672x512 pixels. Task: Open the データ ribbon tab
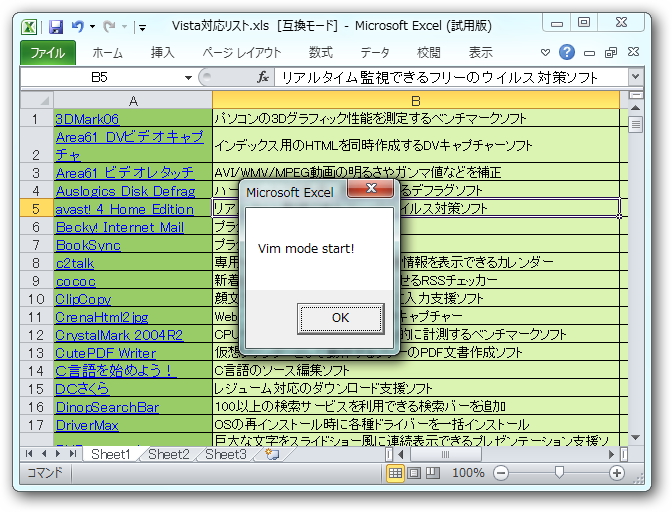375,53
